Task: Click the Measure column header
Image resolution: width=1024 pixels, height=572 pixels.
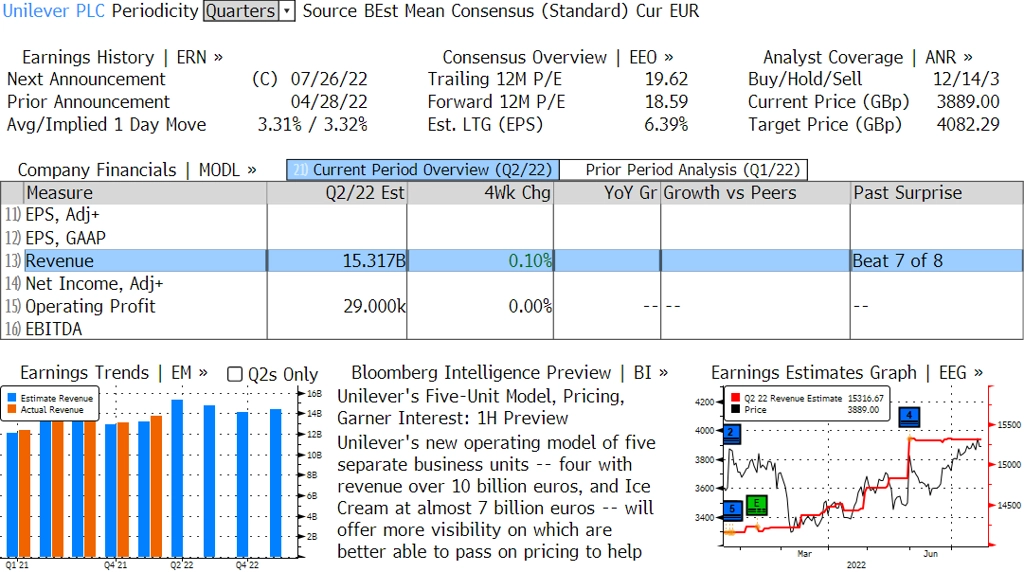Action: coord(145,193)
